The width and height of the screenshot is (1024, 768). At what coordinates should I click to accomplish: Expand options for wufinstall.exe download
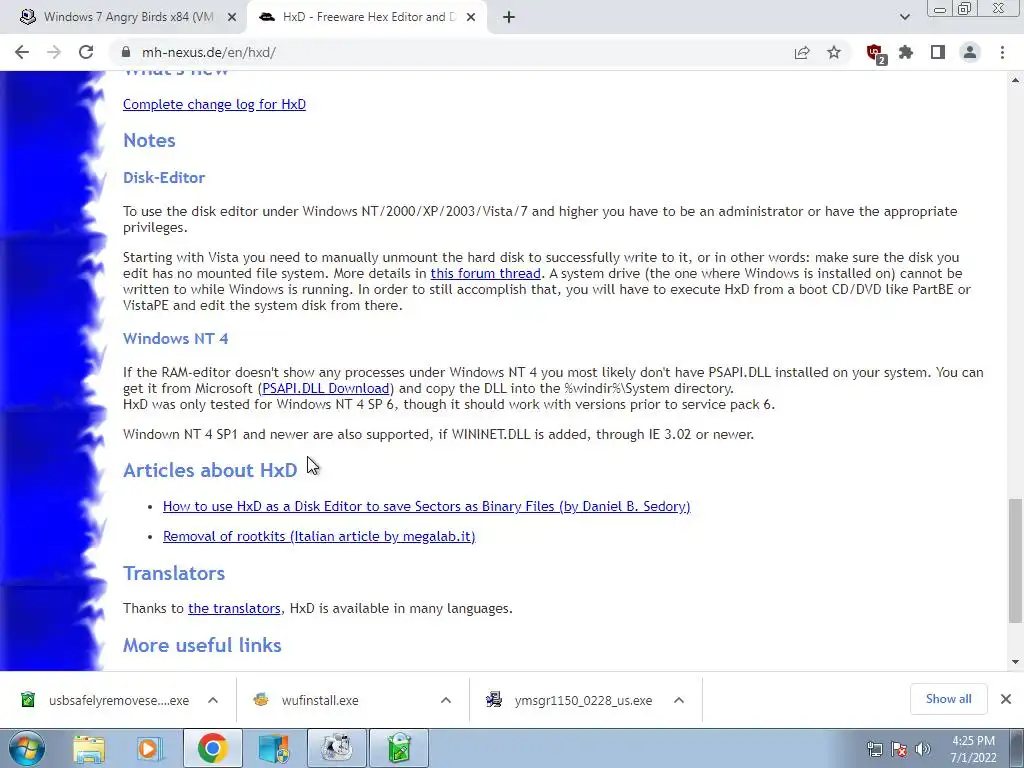(x=446, y=700)
